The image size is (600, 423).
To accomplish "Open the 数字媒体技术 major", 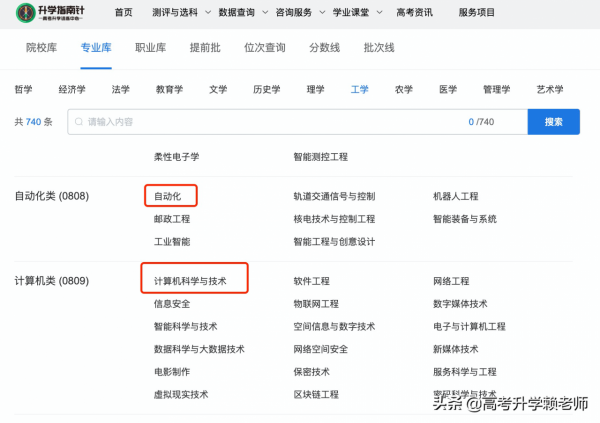I will pyautogui.click(x=460, y=304).
